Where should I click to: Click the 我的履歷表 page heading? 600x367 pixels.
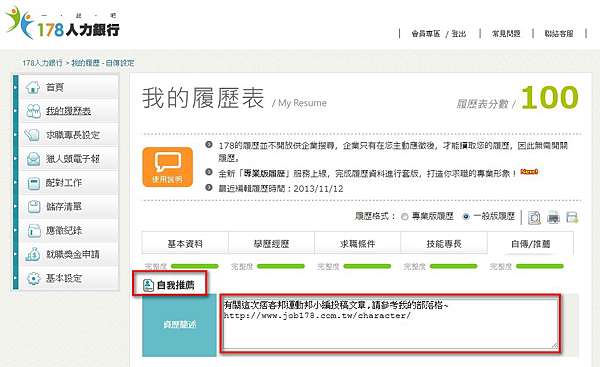click(203, 98)
